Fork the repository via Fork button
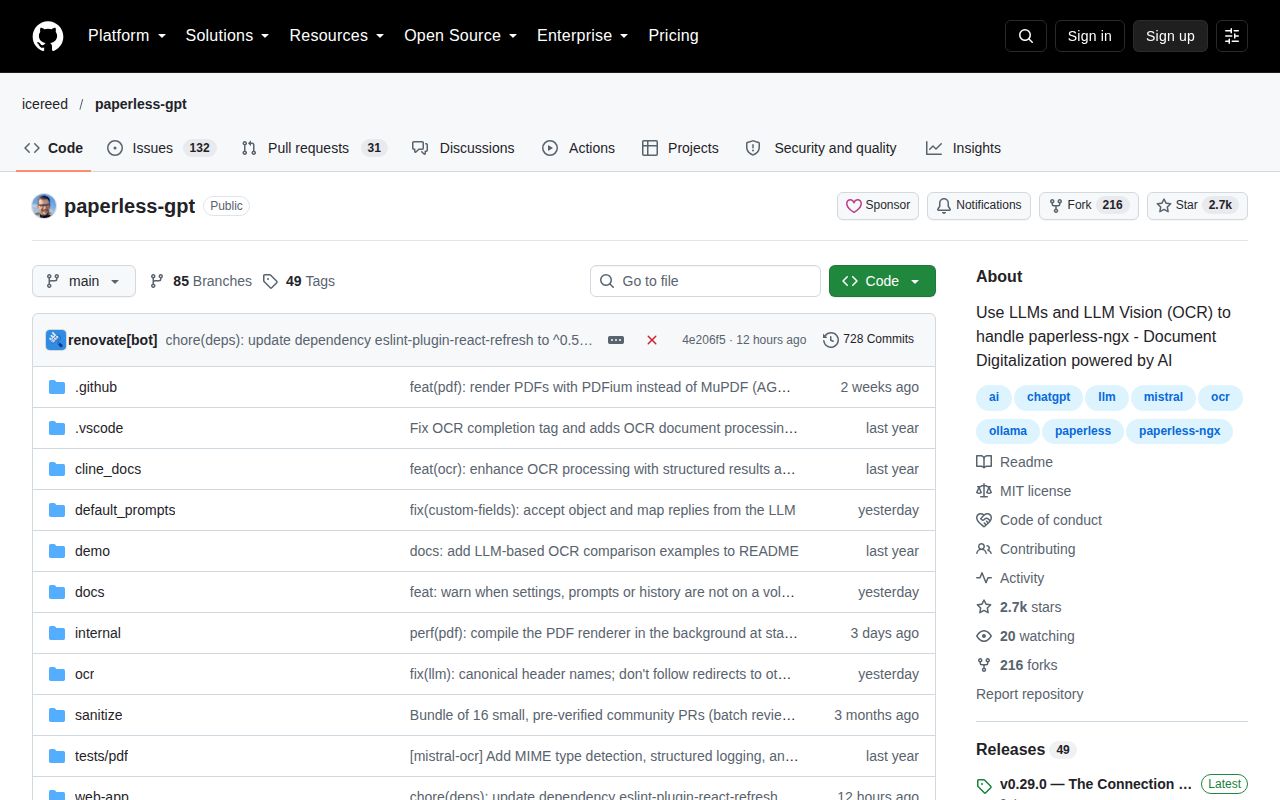 click(1089, 206)
